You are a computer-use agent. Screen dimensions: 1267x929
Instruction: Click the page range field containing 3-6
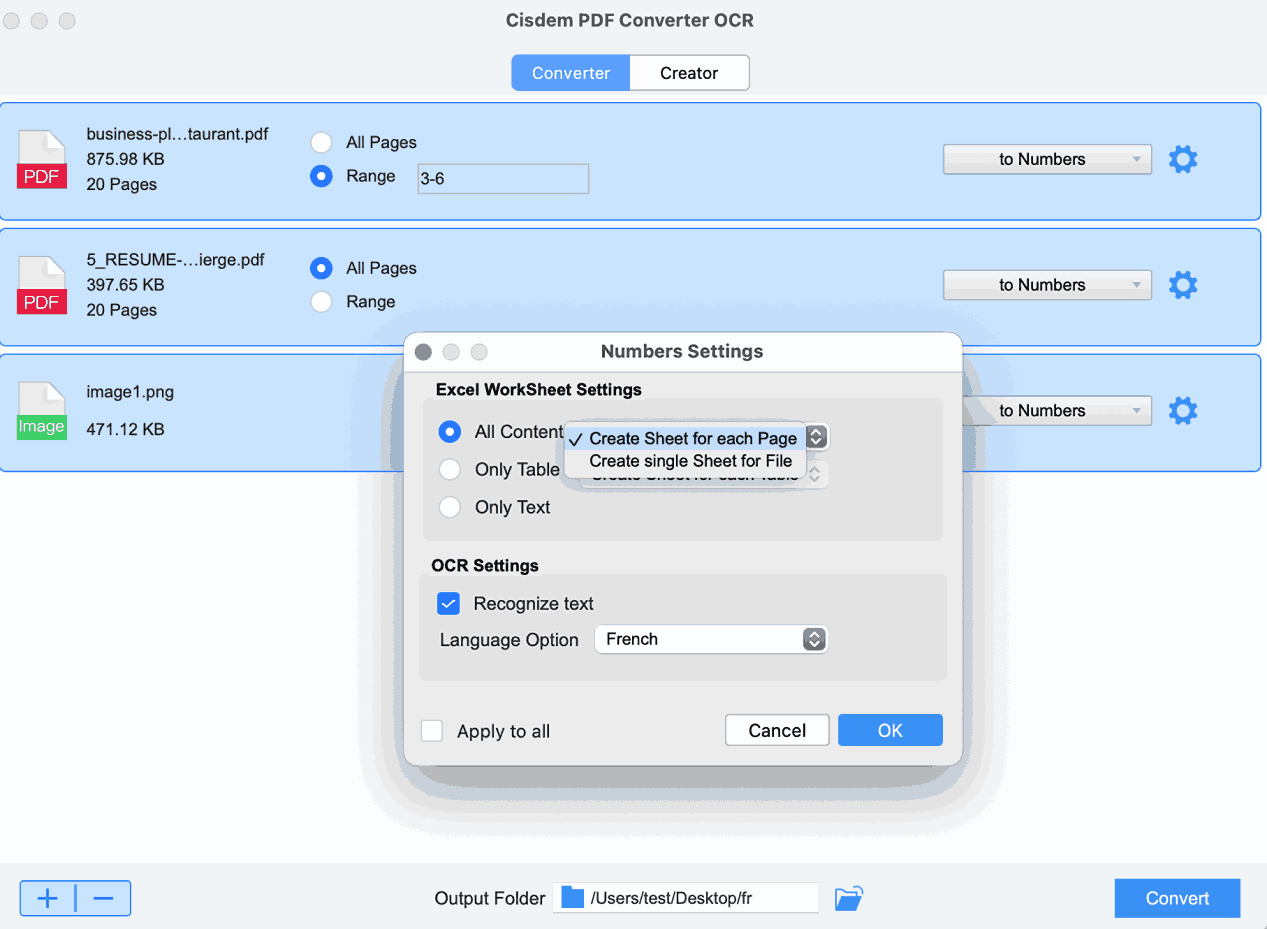[503, 179]
